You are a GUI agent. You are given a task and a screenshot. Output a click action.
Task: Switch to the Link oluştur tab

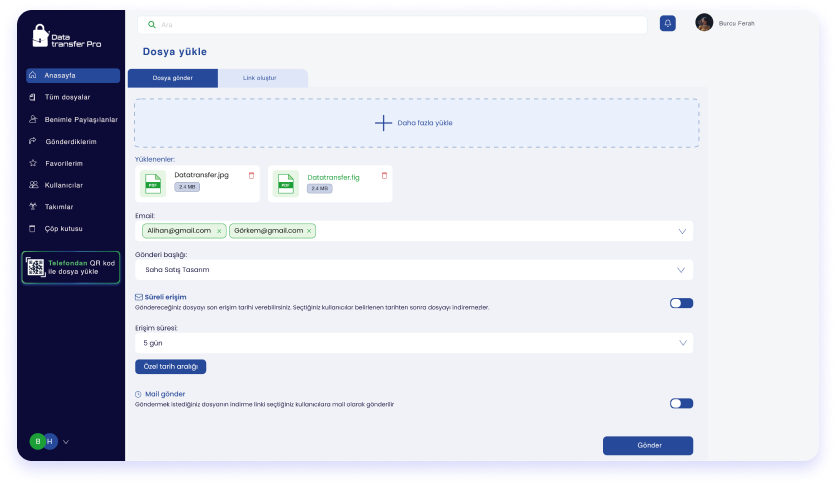(x=263, y=78)
